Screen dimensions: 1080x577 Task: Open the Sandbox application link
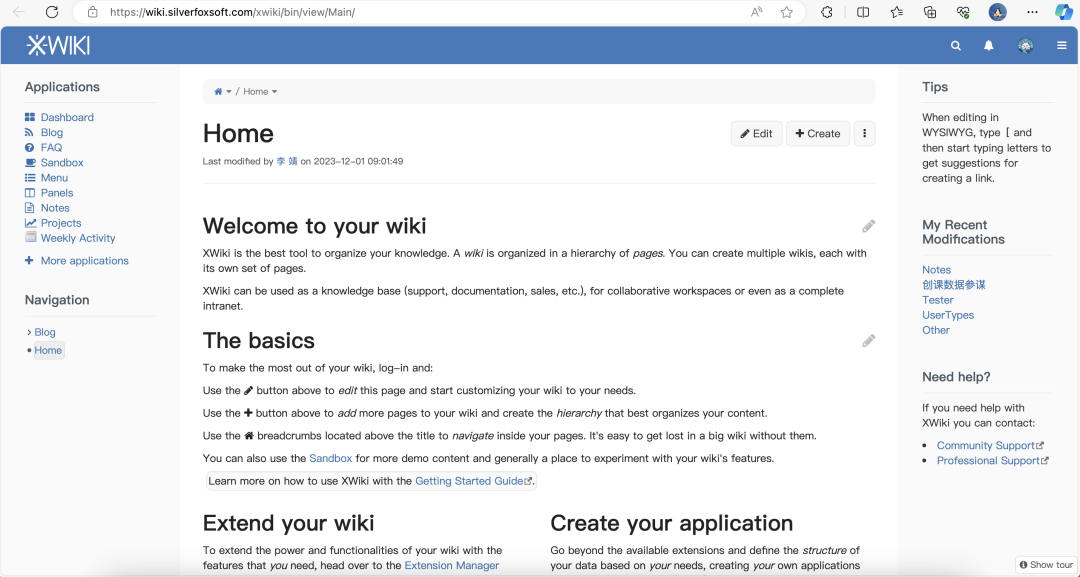(62, 162)
